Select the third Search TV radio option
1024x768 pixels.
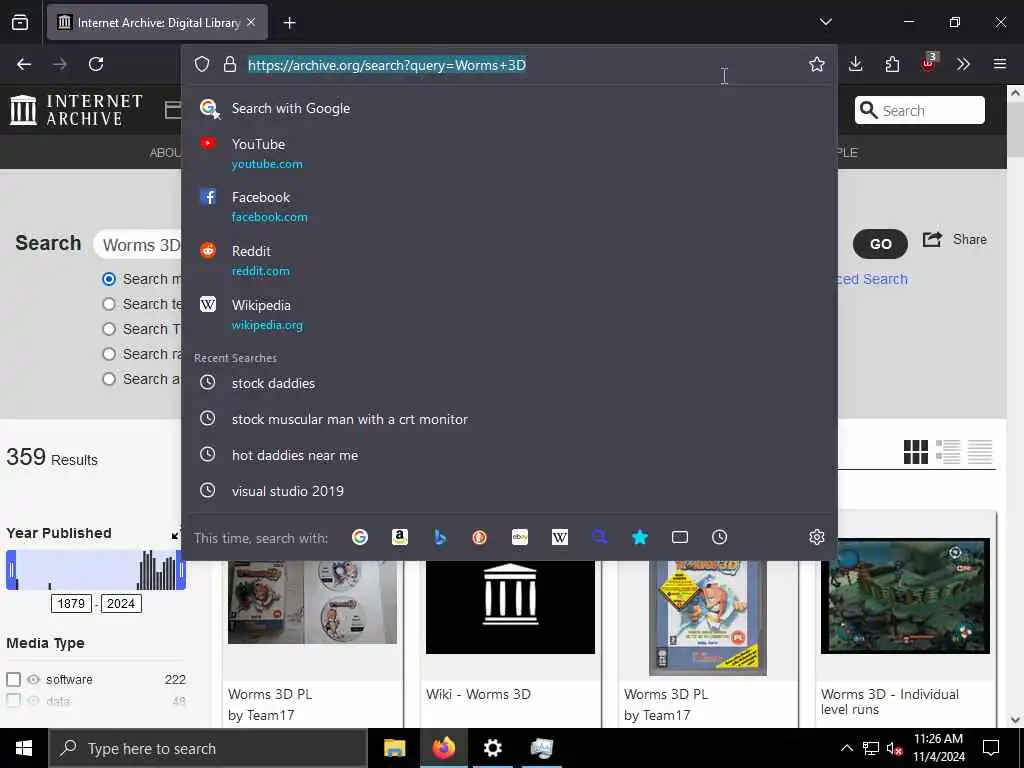pos(109,328)
